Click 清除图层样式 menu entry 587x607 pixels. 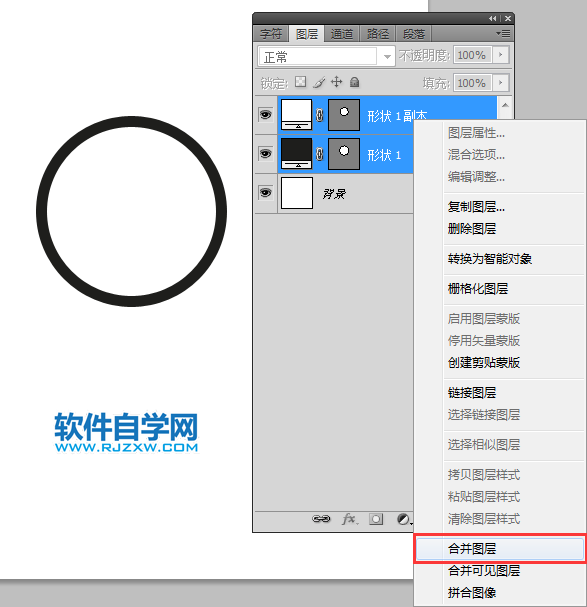tap(500, 519)
